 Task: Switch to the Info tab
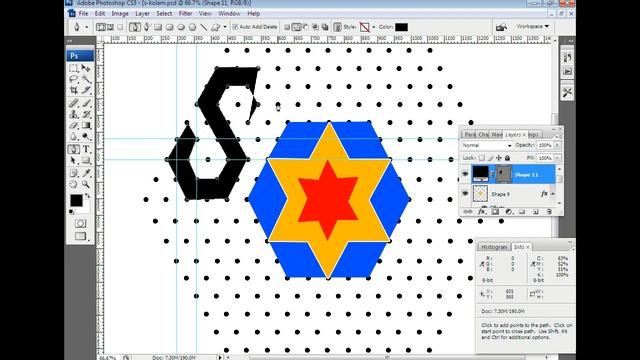coord(521,247)
